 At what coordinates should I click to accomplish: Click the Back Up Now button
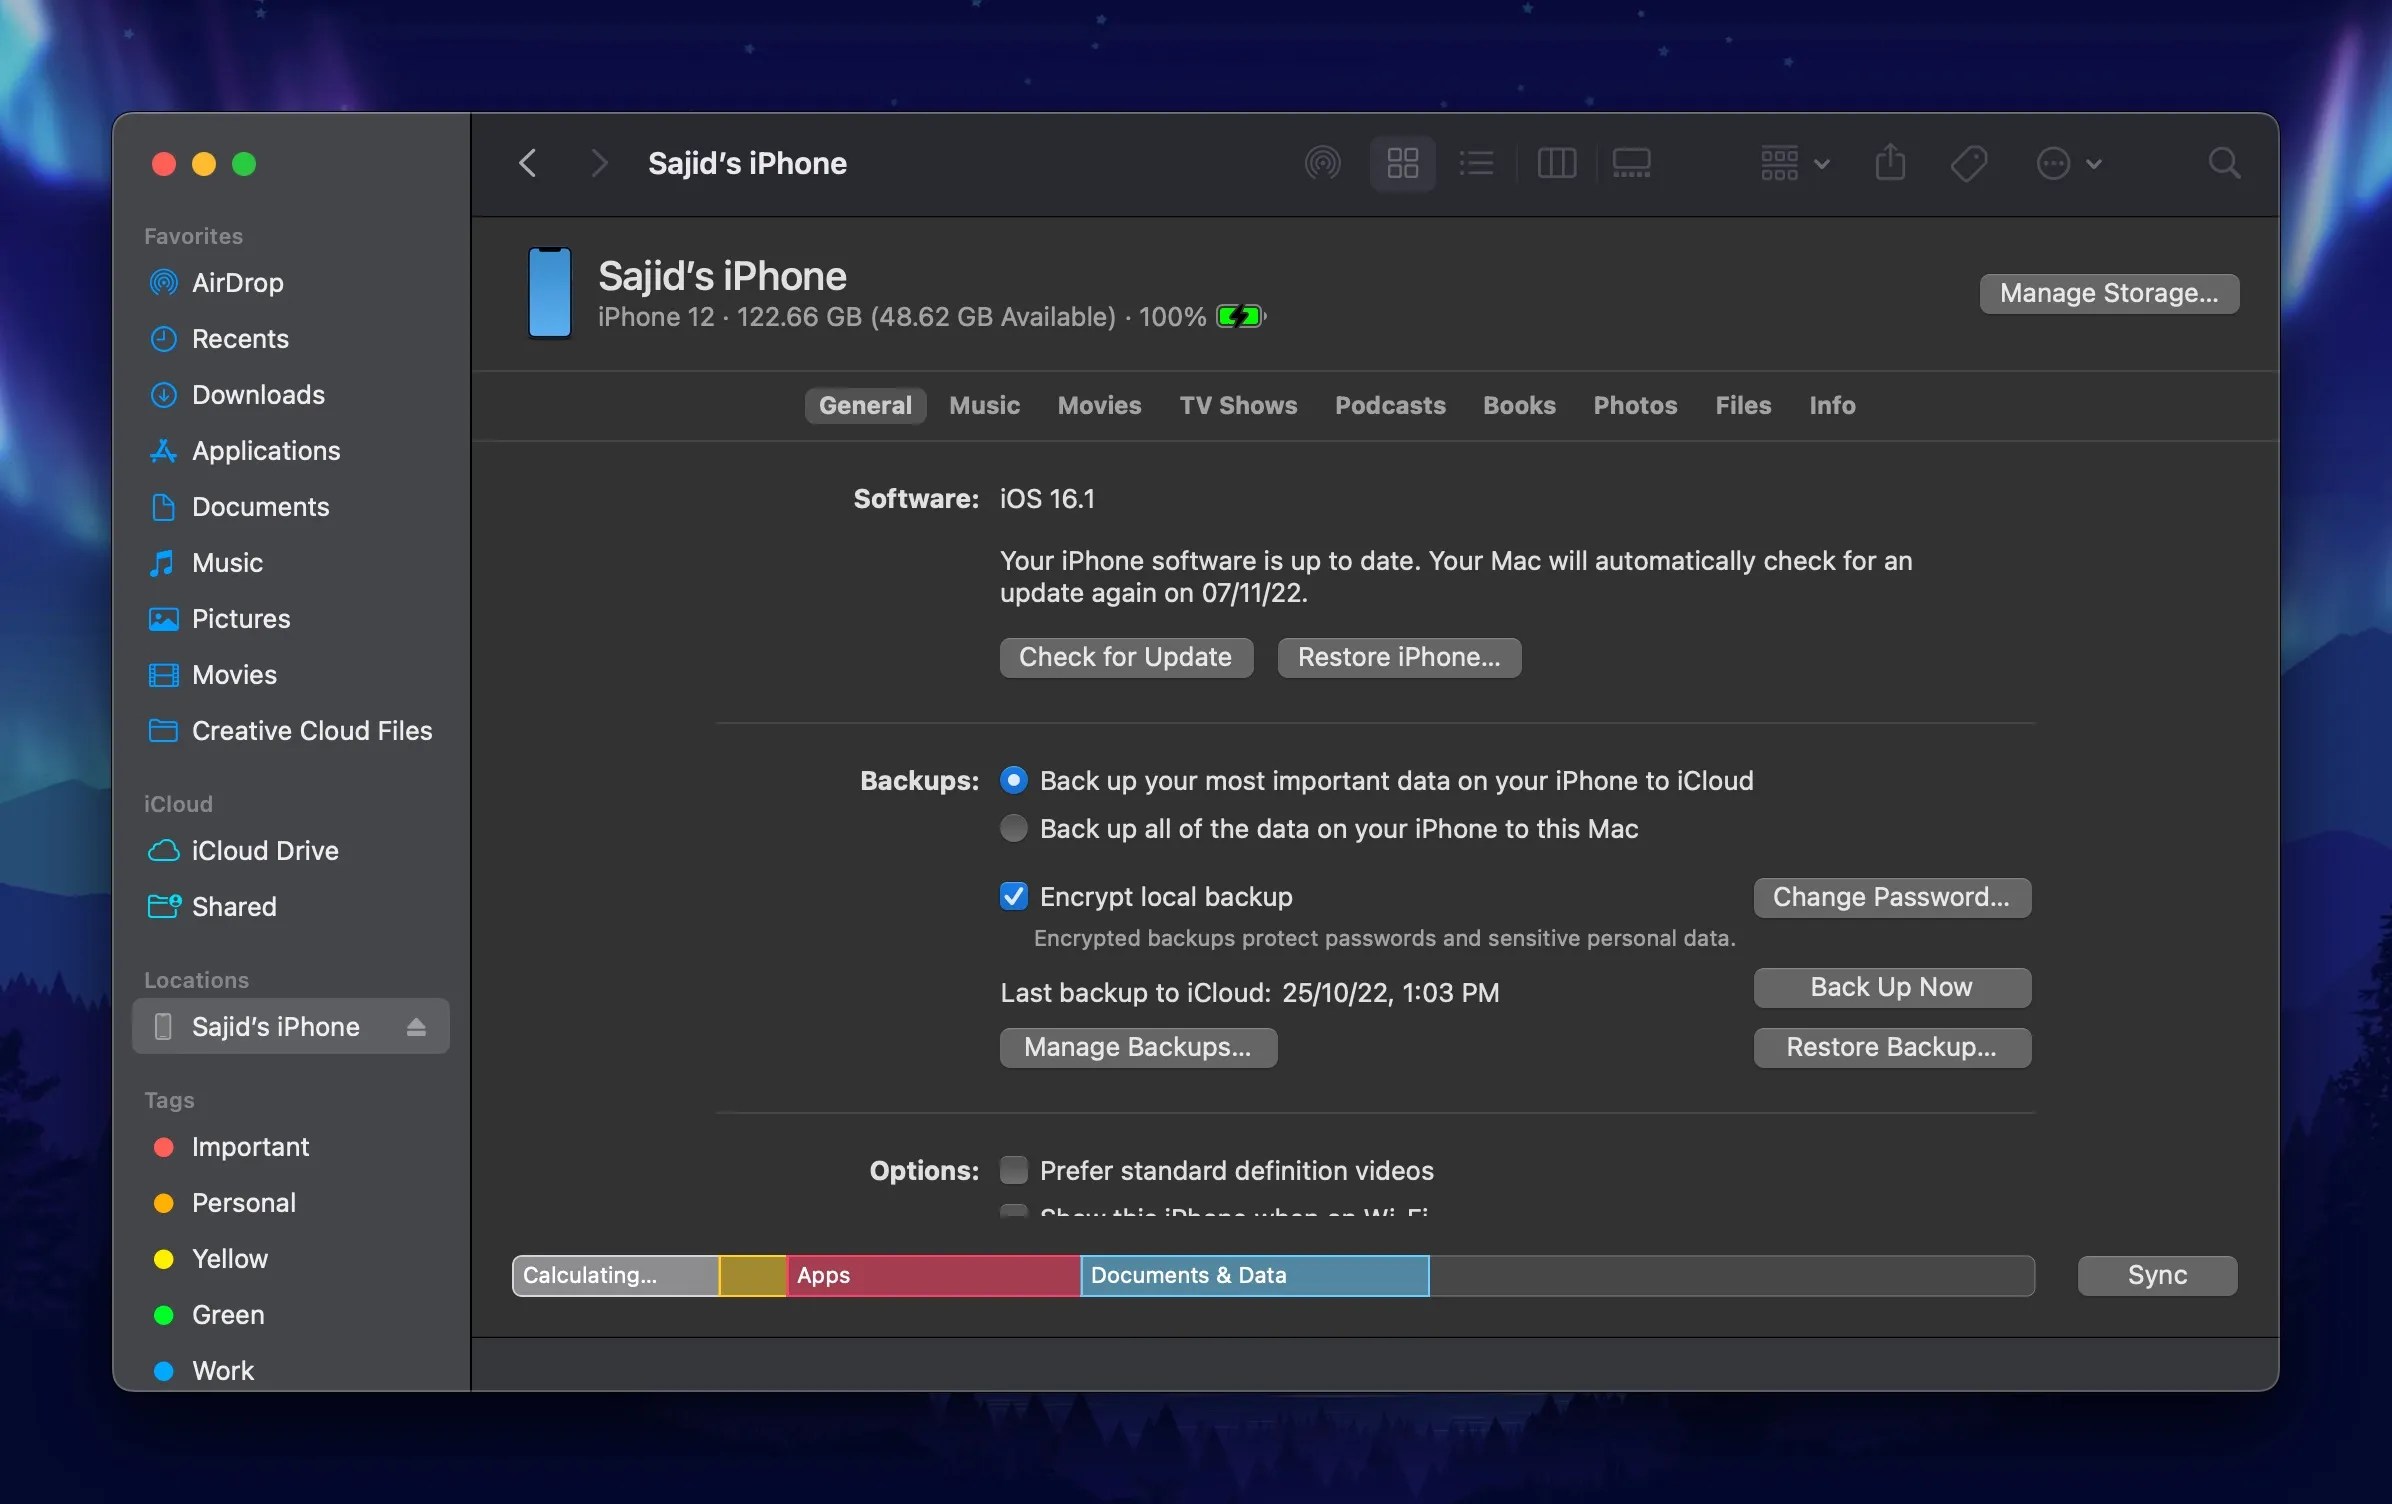1892,987
